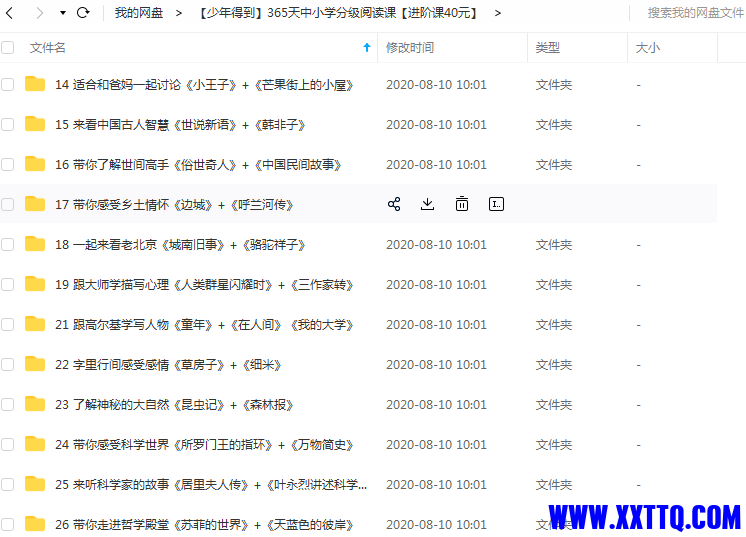Image resolution: width=746 pixels, height=537 pixels.
Task: Click folder icon of 23 昆虫记
Action: pyautogui.click(x=35, y=403)
